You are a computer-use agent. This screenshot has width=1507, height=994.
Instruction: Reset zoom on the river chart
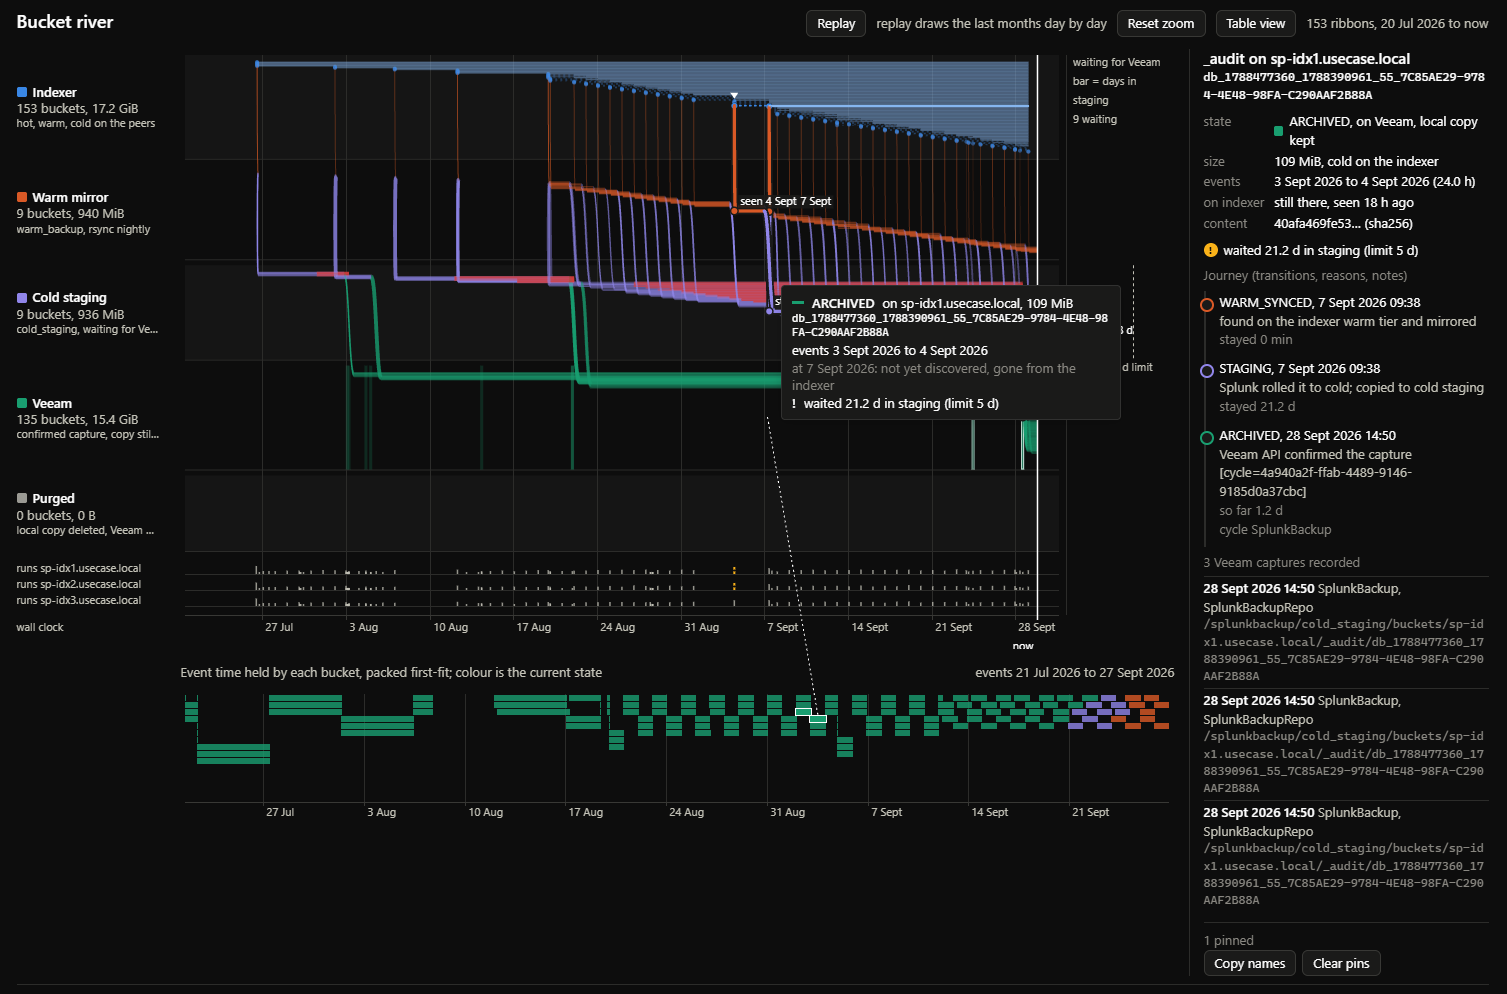(x=1161, y=23)
